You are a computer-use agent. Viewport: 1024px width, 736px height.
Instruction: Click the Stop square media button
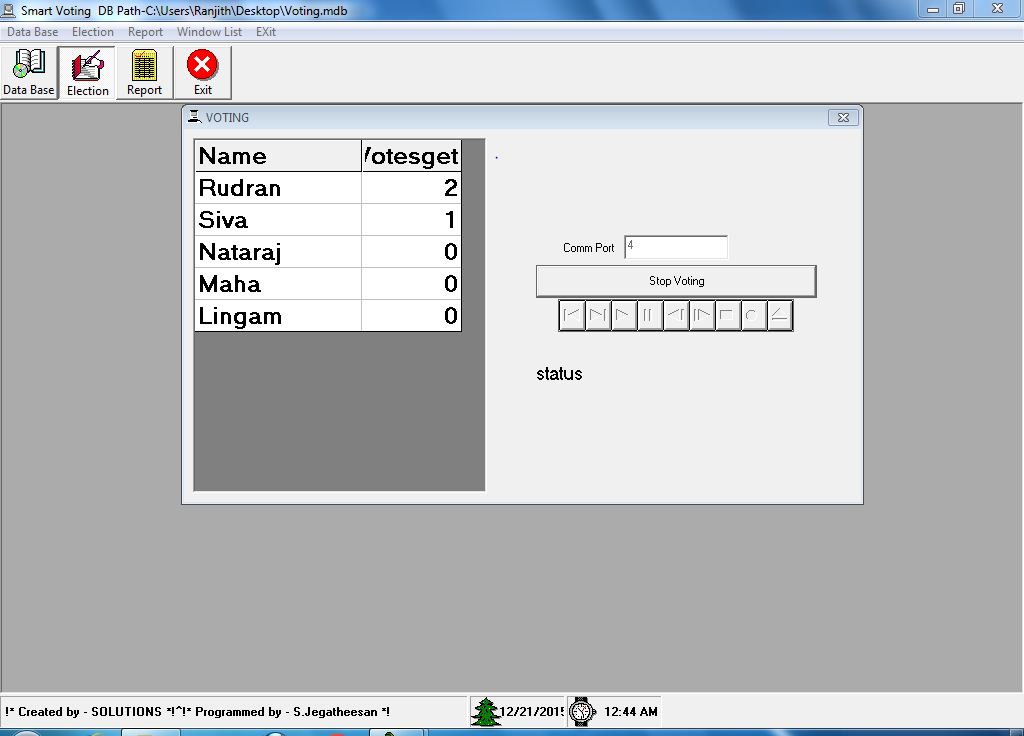(728, 315)
